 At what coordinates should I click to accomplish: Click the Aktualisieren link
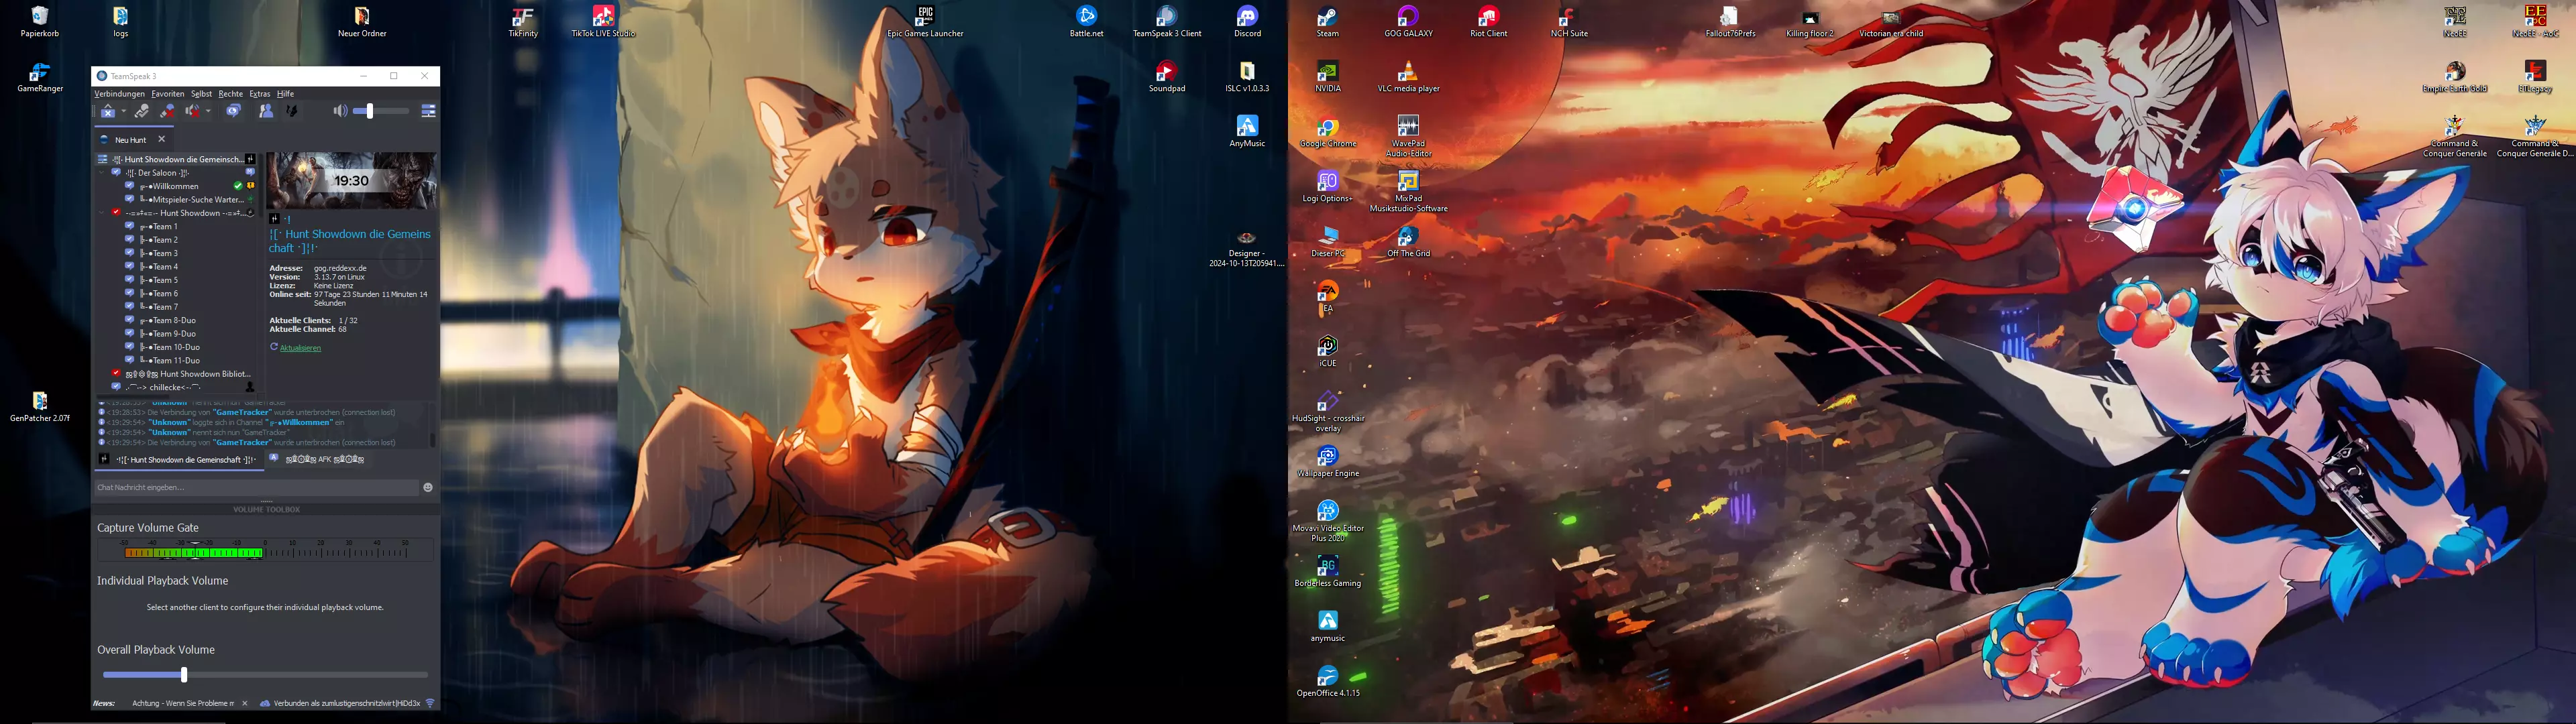coord(300,348)
